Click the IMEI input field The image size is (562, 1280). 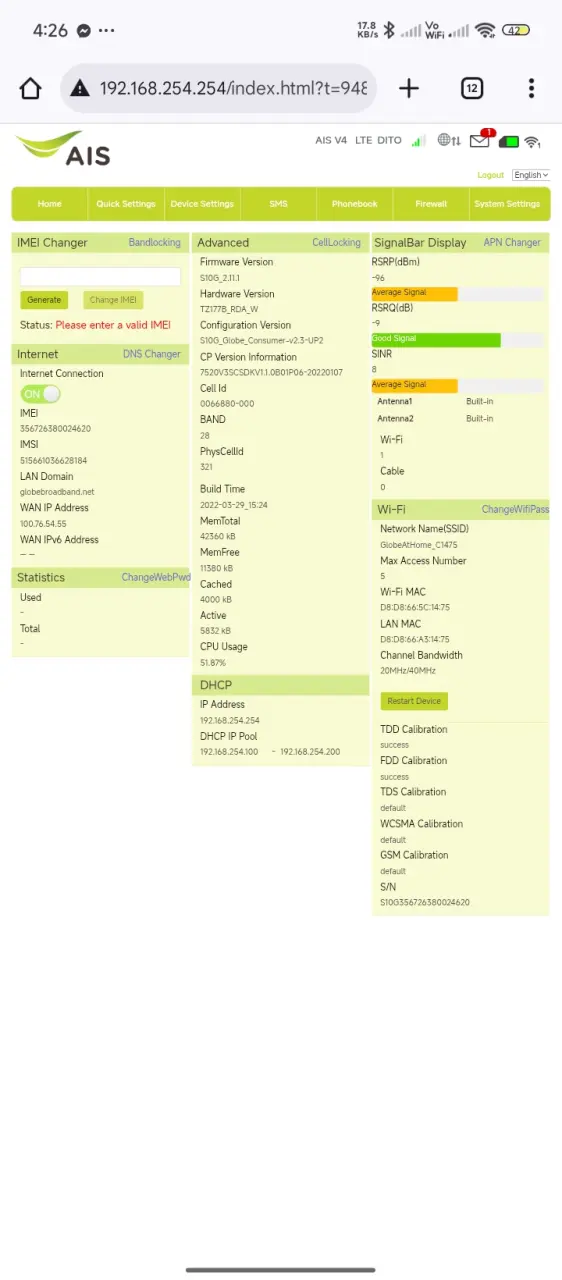click(x=100, y=276)
